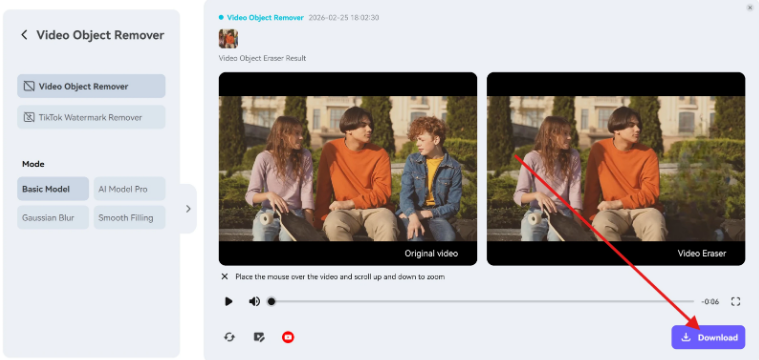Open the small video thumbnail under the timestamp
The height and width of the screenshot is (360, 759).
pos(228,38)
